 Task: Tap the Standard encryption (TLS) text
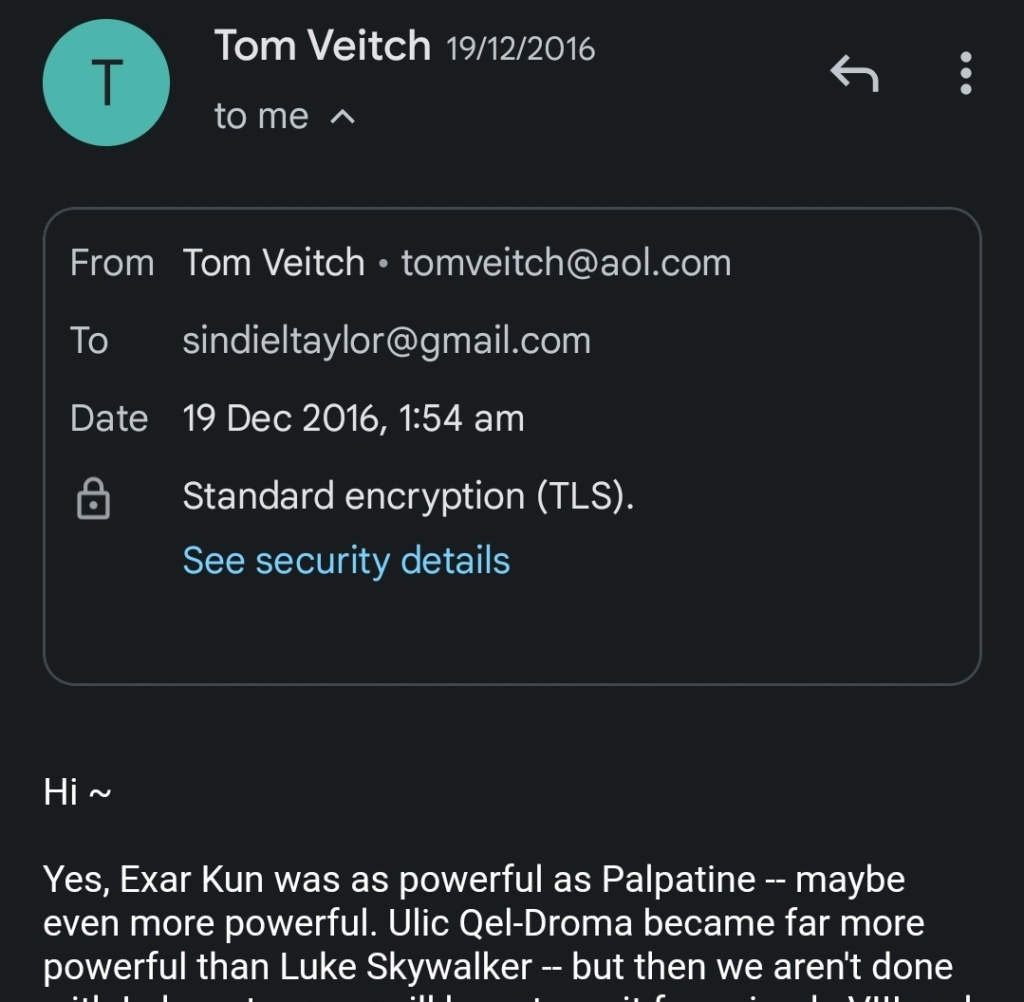[x=408, y=496]
